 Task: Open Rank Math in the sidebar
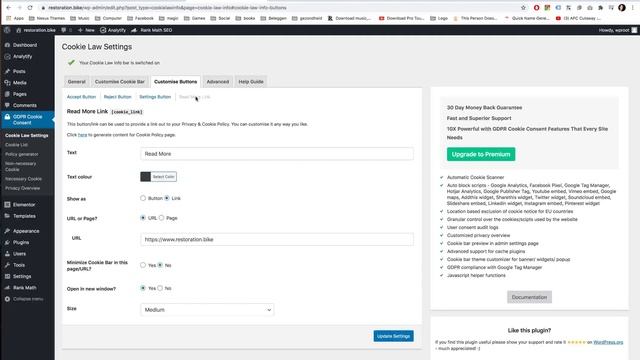pyautogui.click(x=24, y=288)
